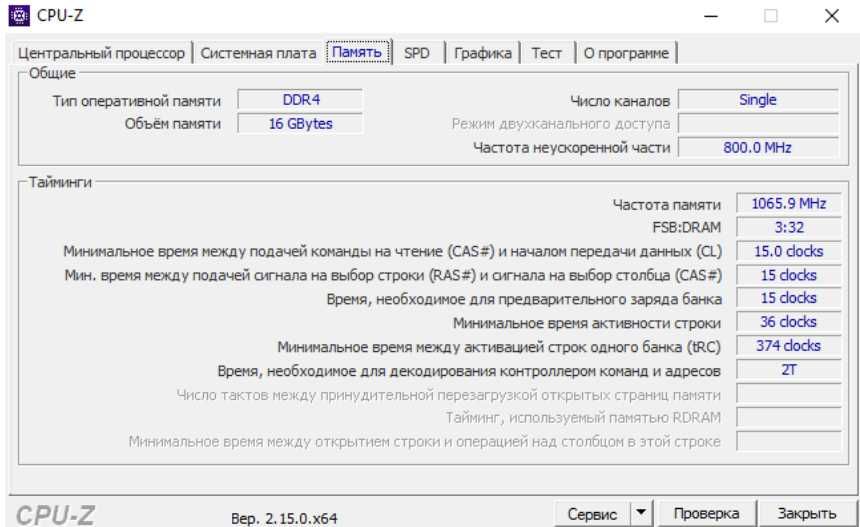The height and width of the screenshot is (527, 860).
Task: Click the Объём памяти label
Action: [173, 124]
